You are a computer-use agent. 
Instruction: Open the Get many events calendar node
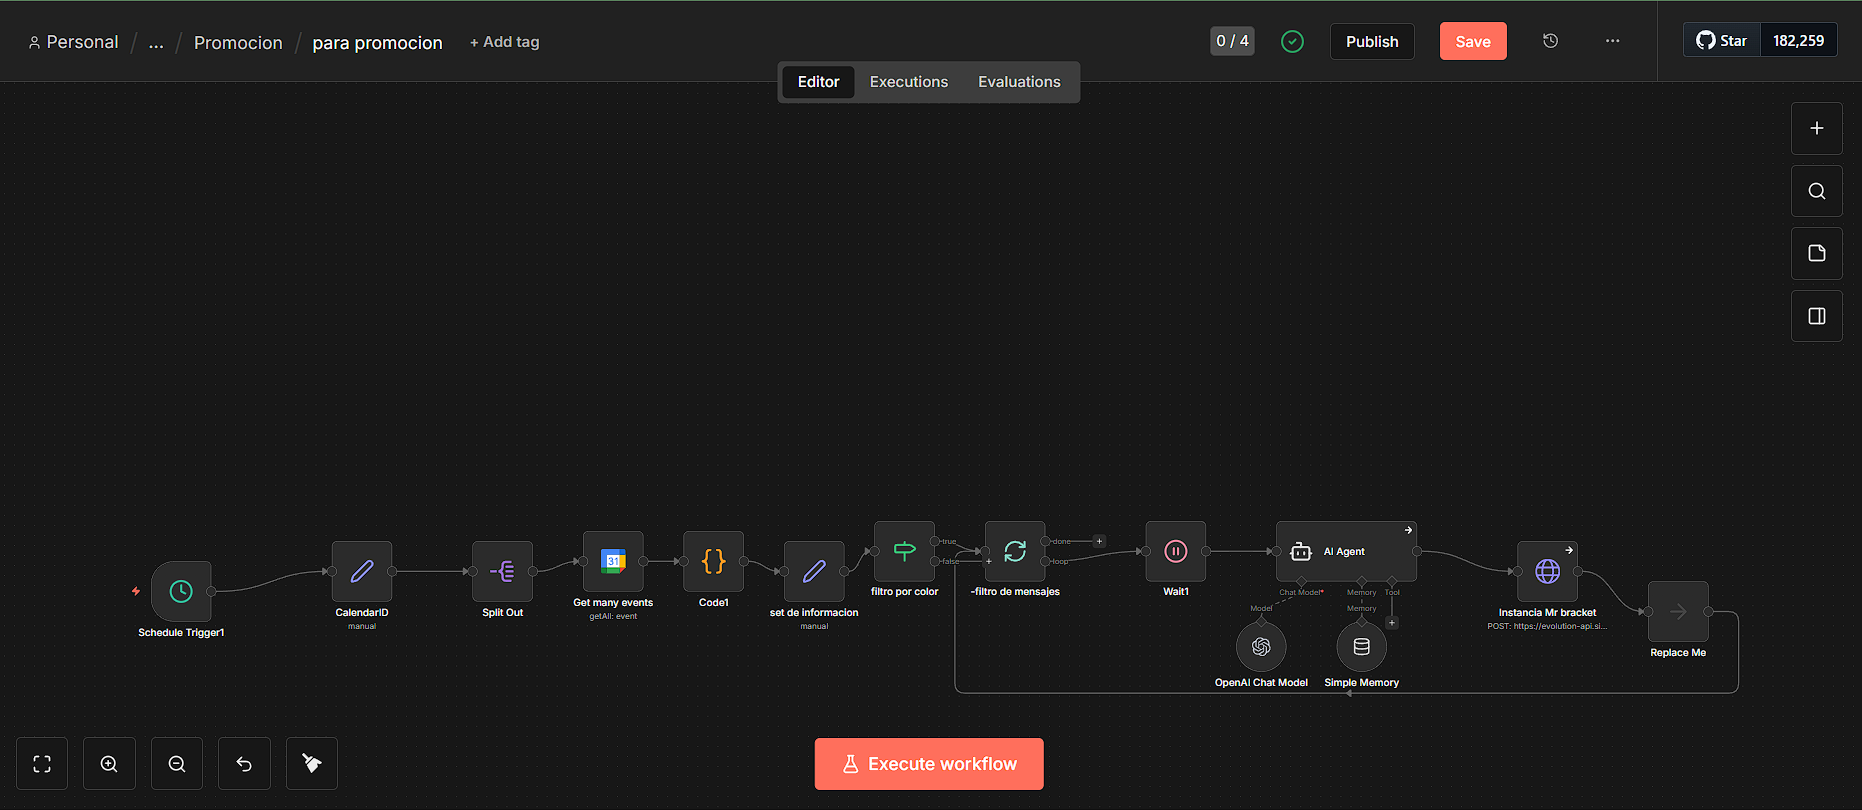[x=613, y=561]
